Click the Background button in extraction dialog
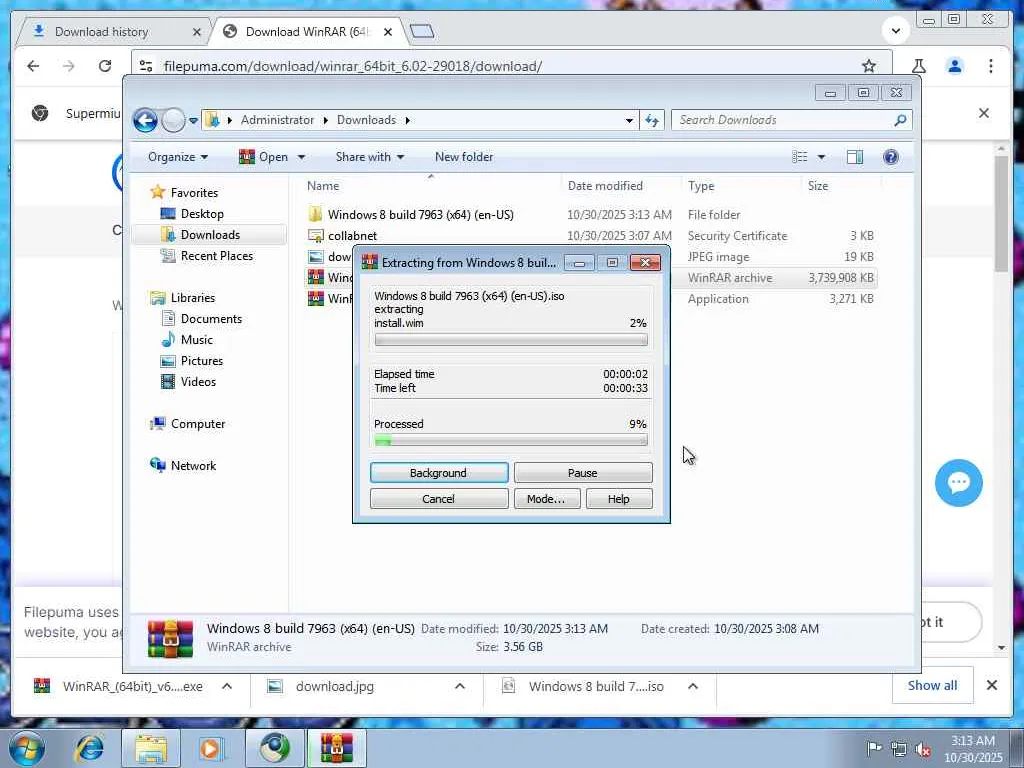 439,472
